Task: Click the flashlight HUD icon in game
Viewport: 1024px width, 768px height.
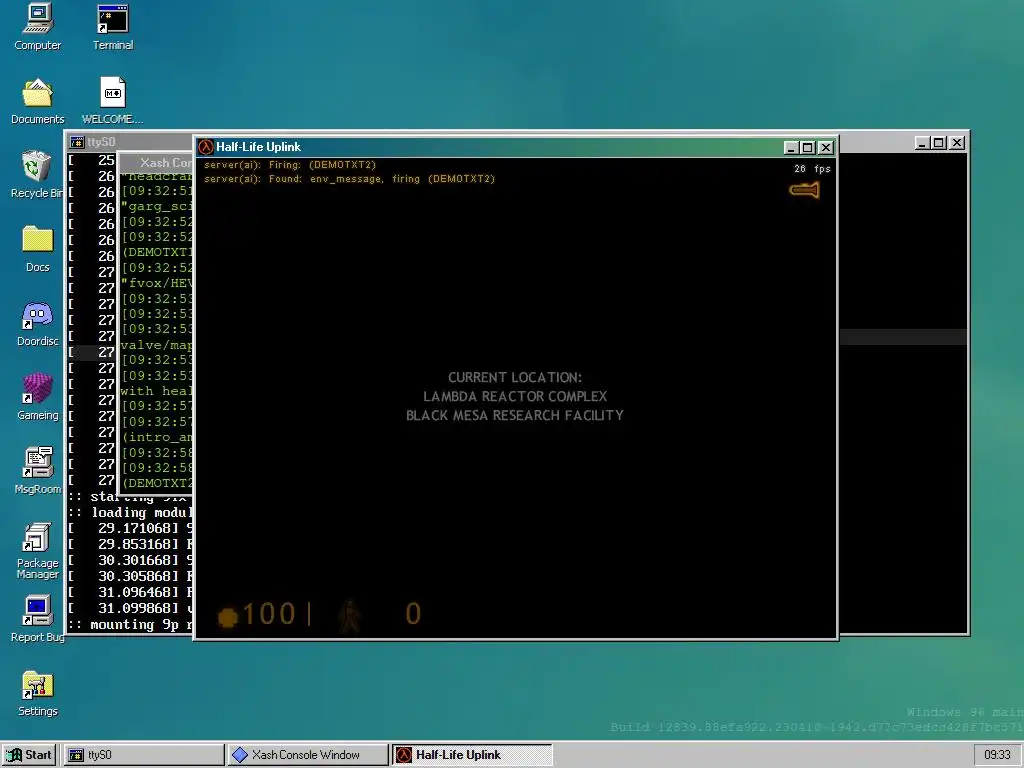Action: [x=804, y=190]
